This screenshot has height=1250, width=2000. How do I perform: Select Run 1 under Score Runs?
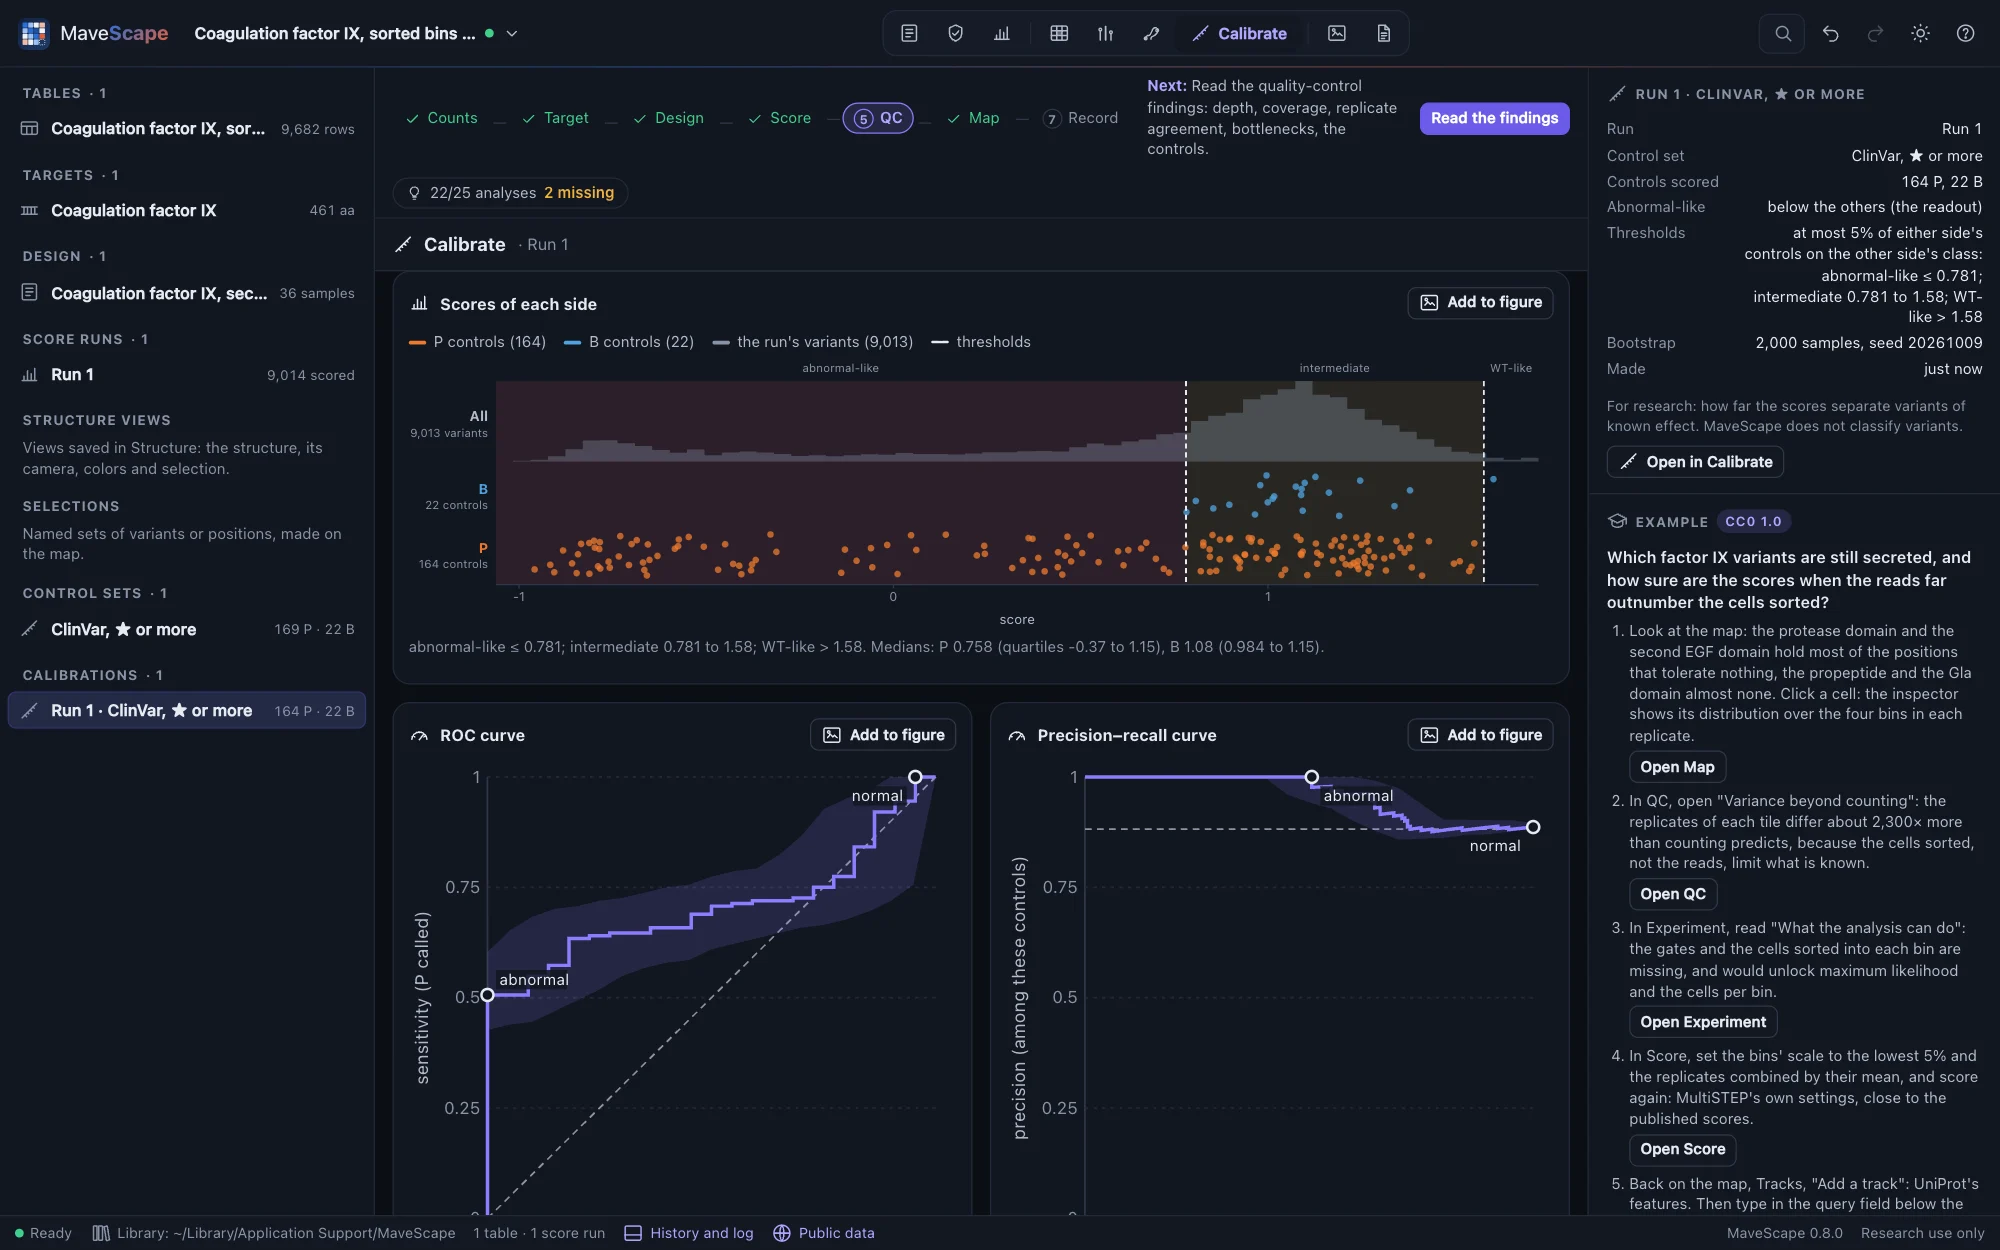pyautogui.click(x=187, y=375)
